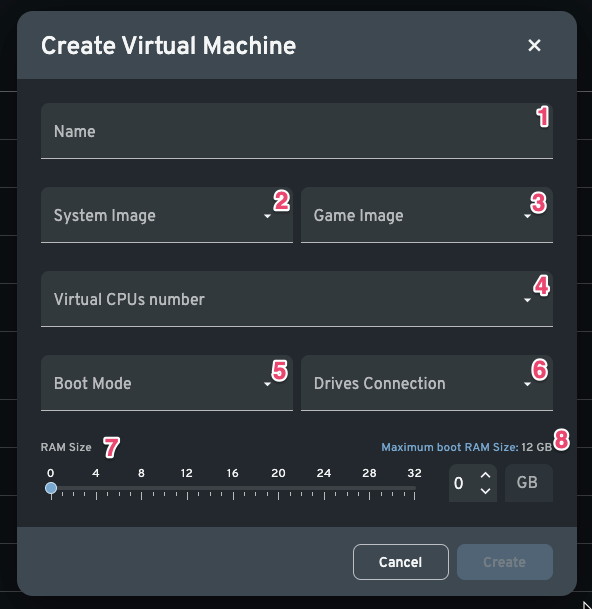
Task: Click the Cancel button
Action: (x=400, y=562)
